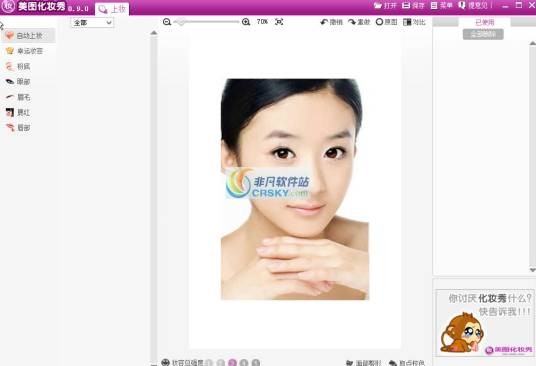Viewport: 536px width, 366px height.
Task: Expand the 全部 filter dropdown
Action: point(92,23)
